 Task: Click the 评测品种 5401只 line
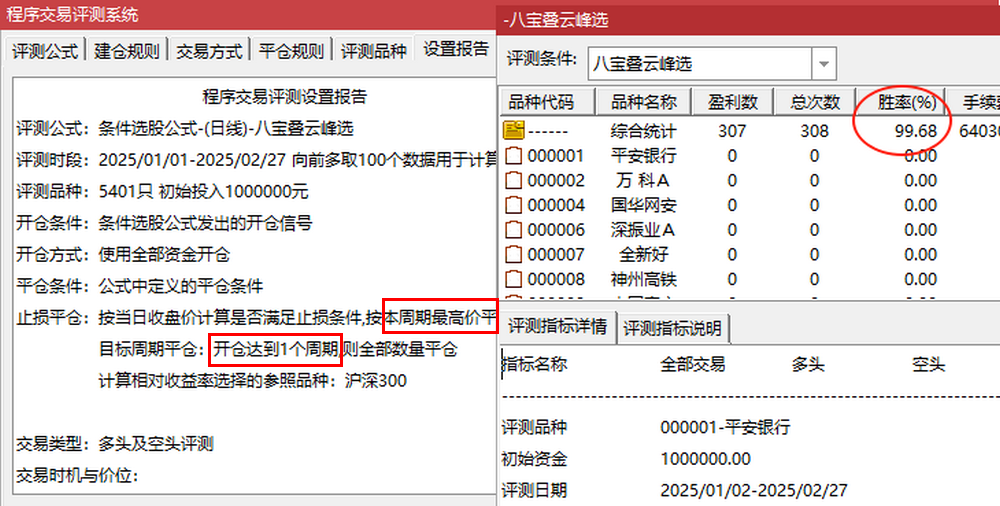click(162, 191)
